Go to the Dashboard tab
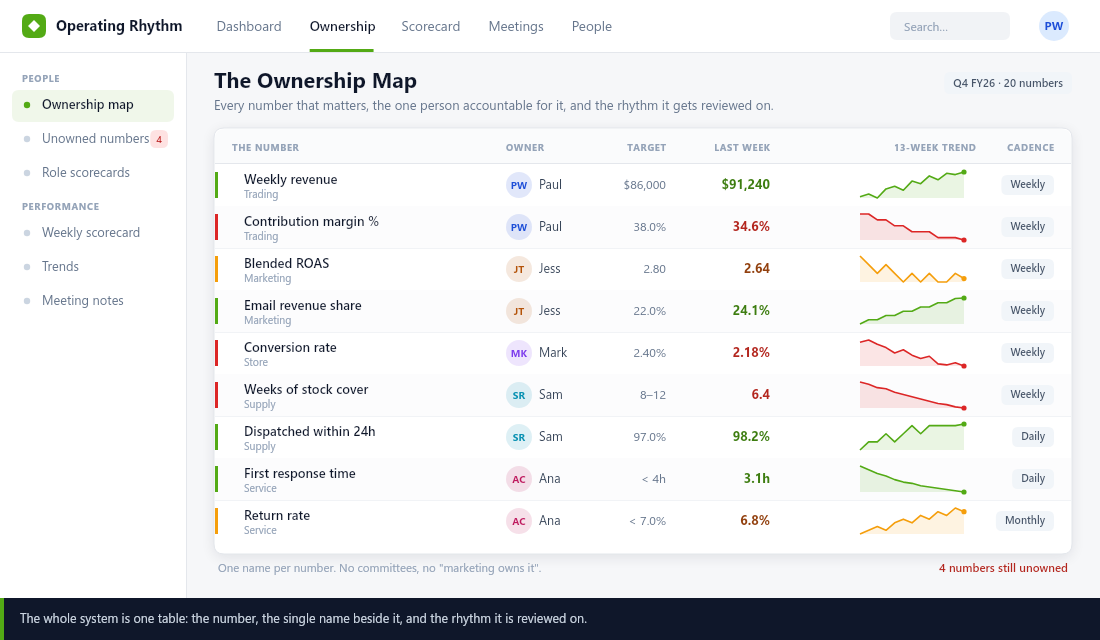1100x640 pixels. point(249,26)
